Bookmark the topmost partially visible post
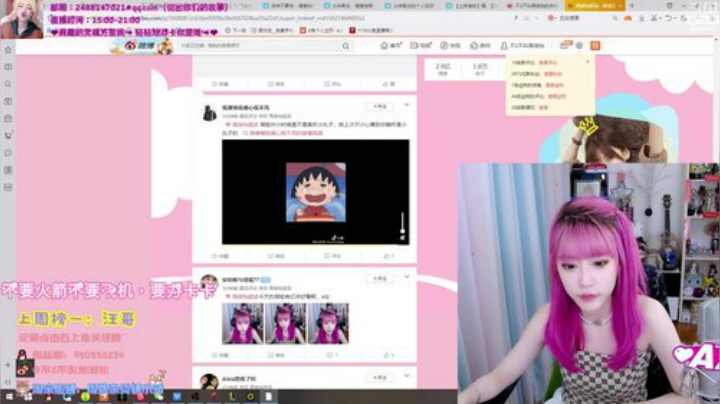The height and width of the screenshot is (404, 720). point(220,84)
